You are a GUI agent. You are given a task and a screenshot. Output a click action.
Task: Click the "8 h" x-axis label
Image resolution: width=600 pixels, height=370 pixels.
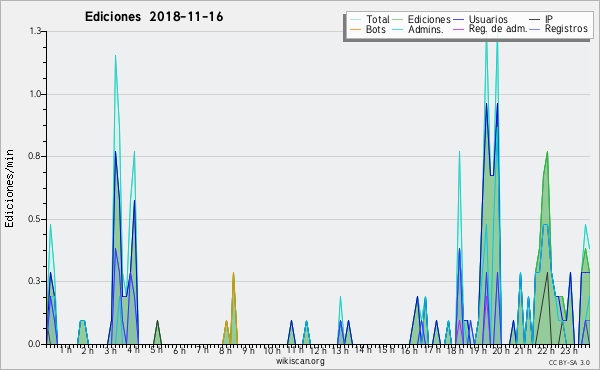click(225, 351)
